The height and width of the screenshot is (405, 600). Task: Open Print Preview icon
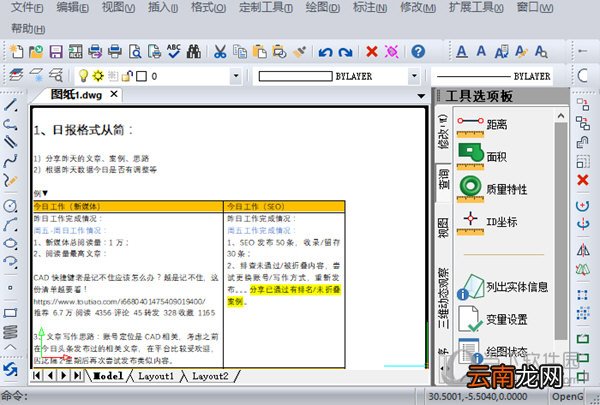click(135, 51)
